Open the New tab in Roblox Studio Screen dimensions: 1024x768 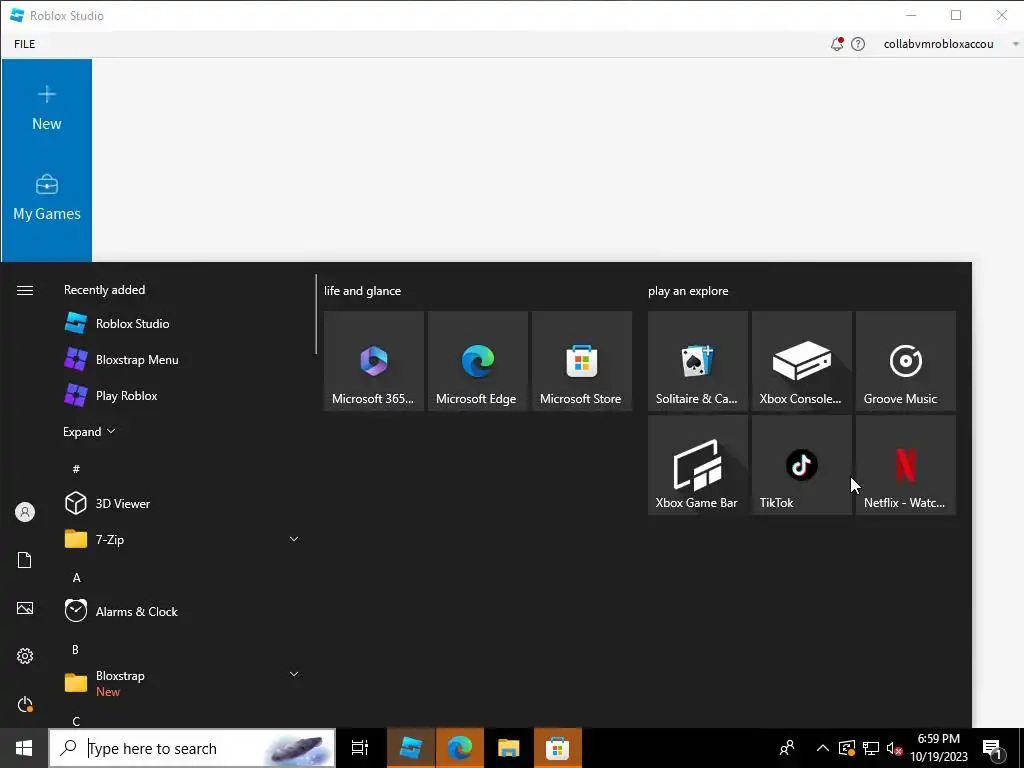point(46,108)
